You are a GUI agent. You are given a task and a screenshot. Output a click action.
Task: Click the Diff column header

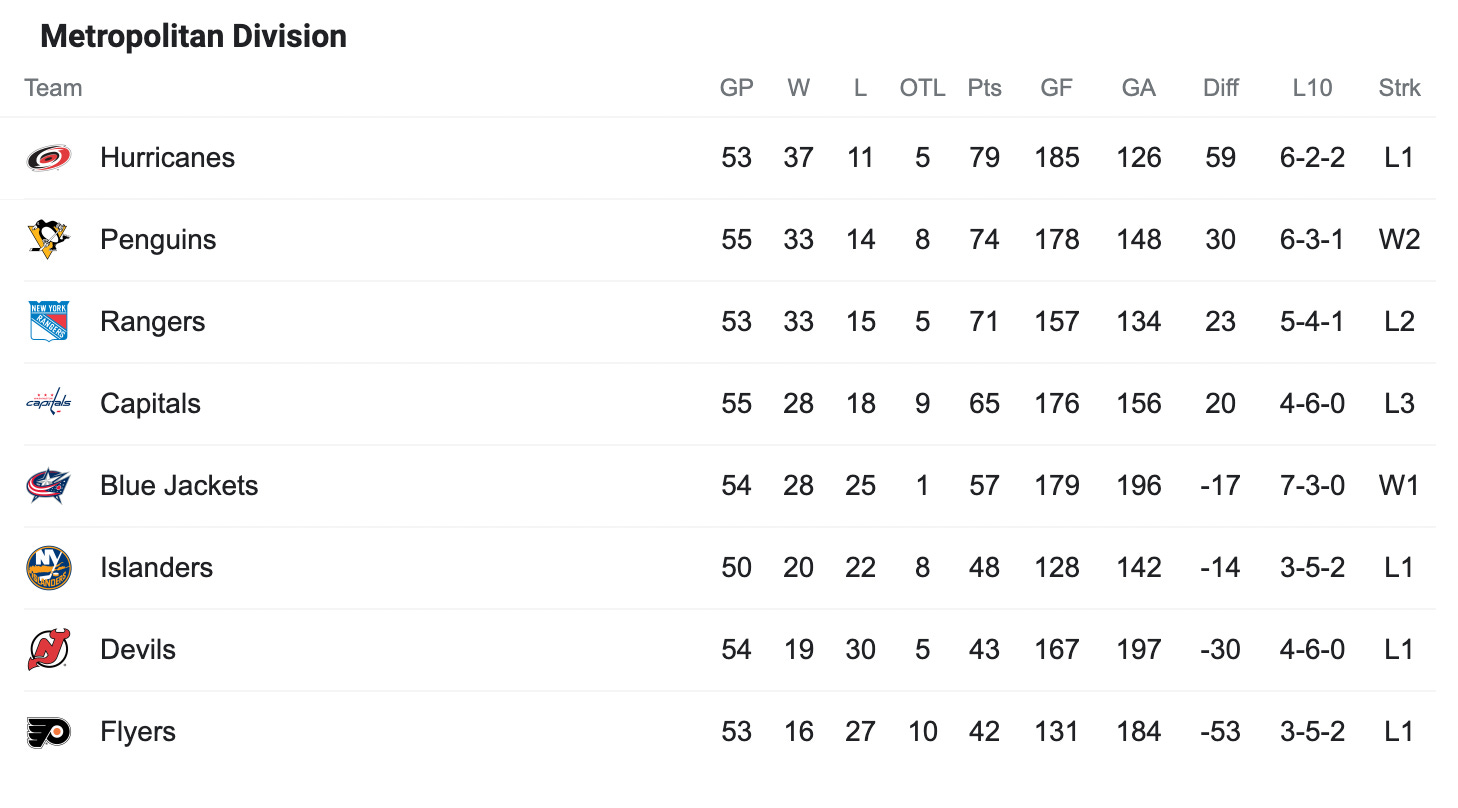tap(1220, 88)
